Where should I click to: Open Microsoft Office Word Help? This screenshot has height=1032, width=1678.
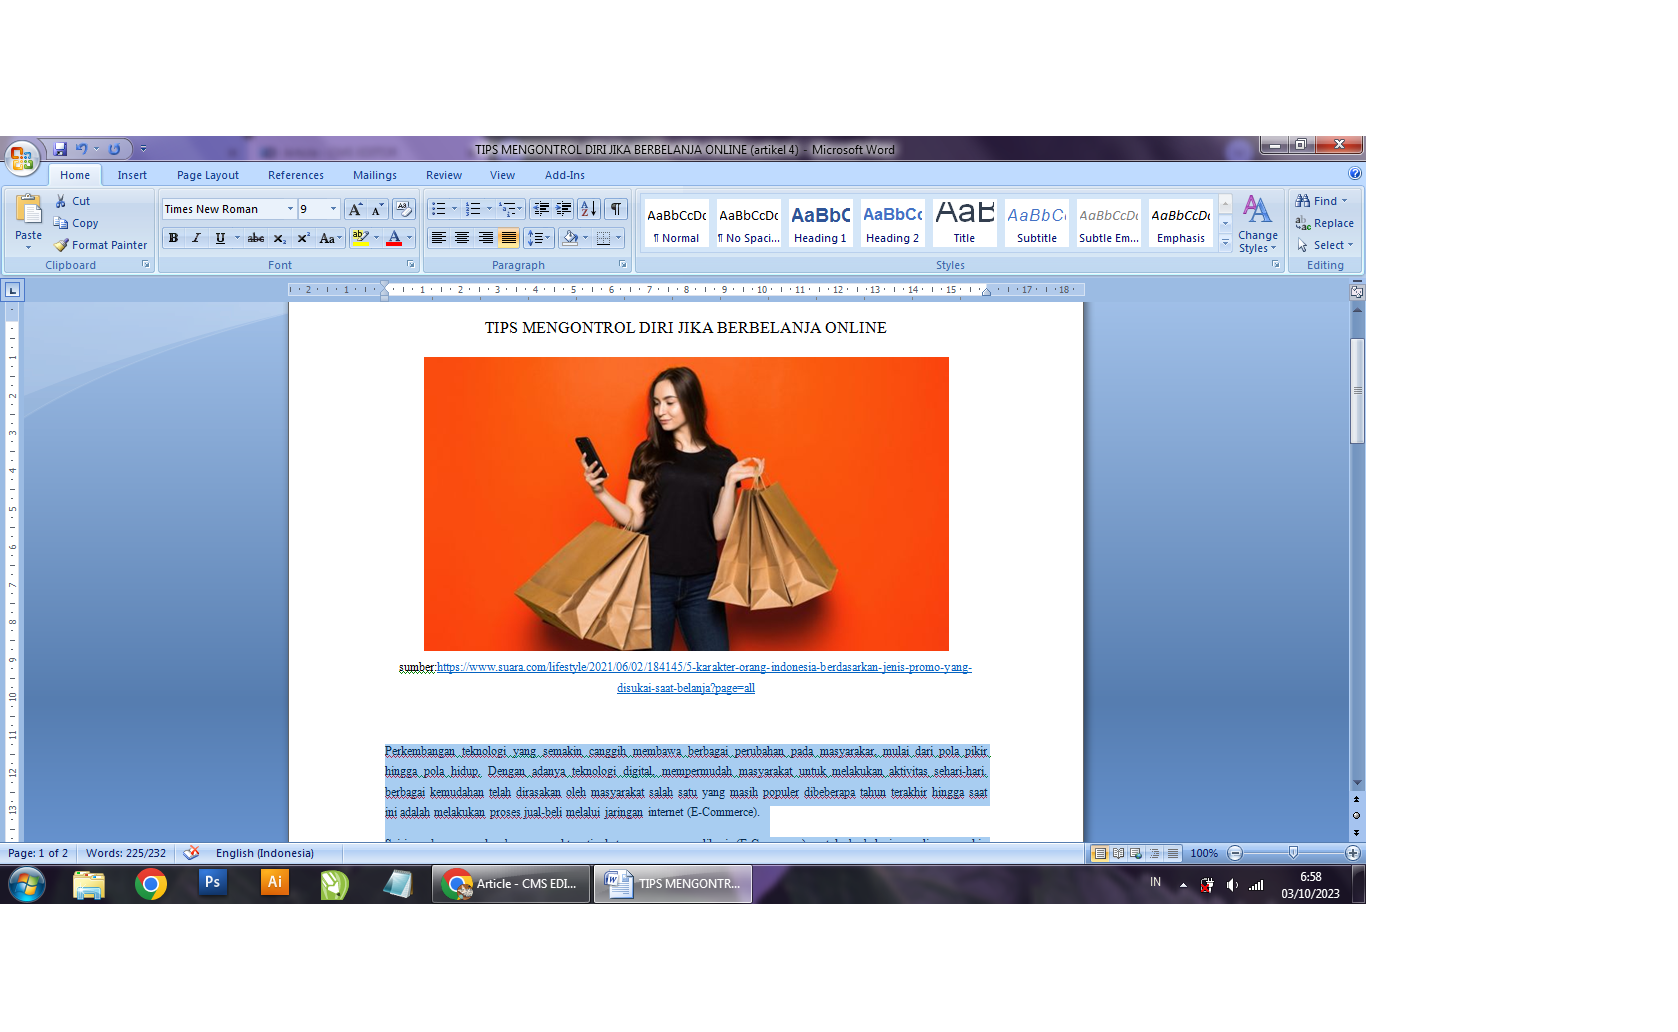(x=1355, y=174)
